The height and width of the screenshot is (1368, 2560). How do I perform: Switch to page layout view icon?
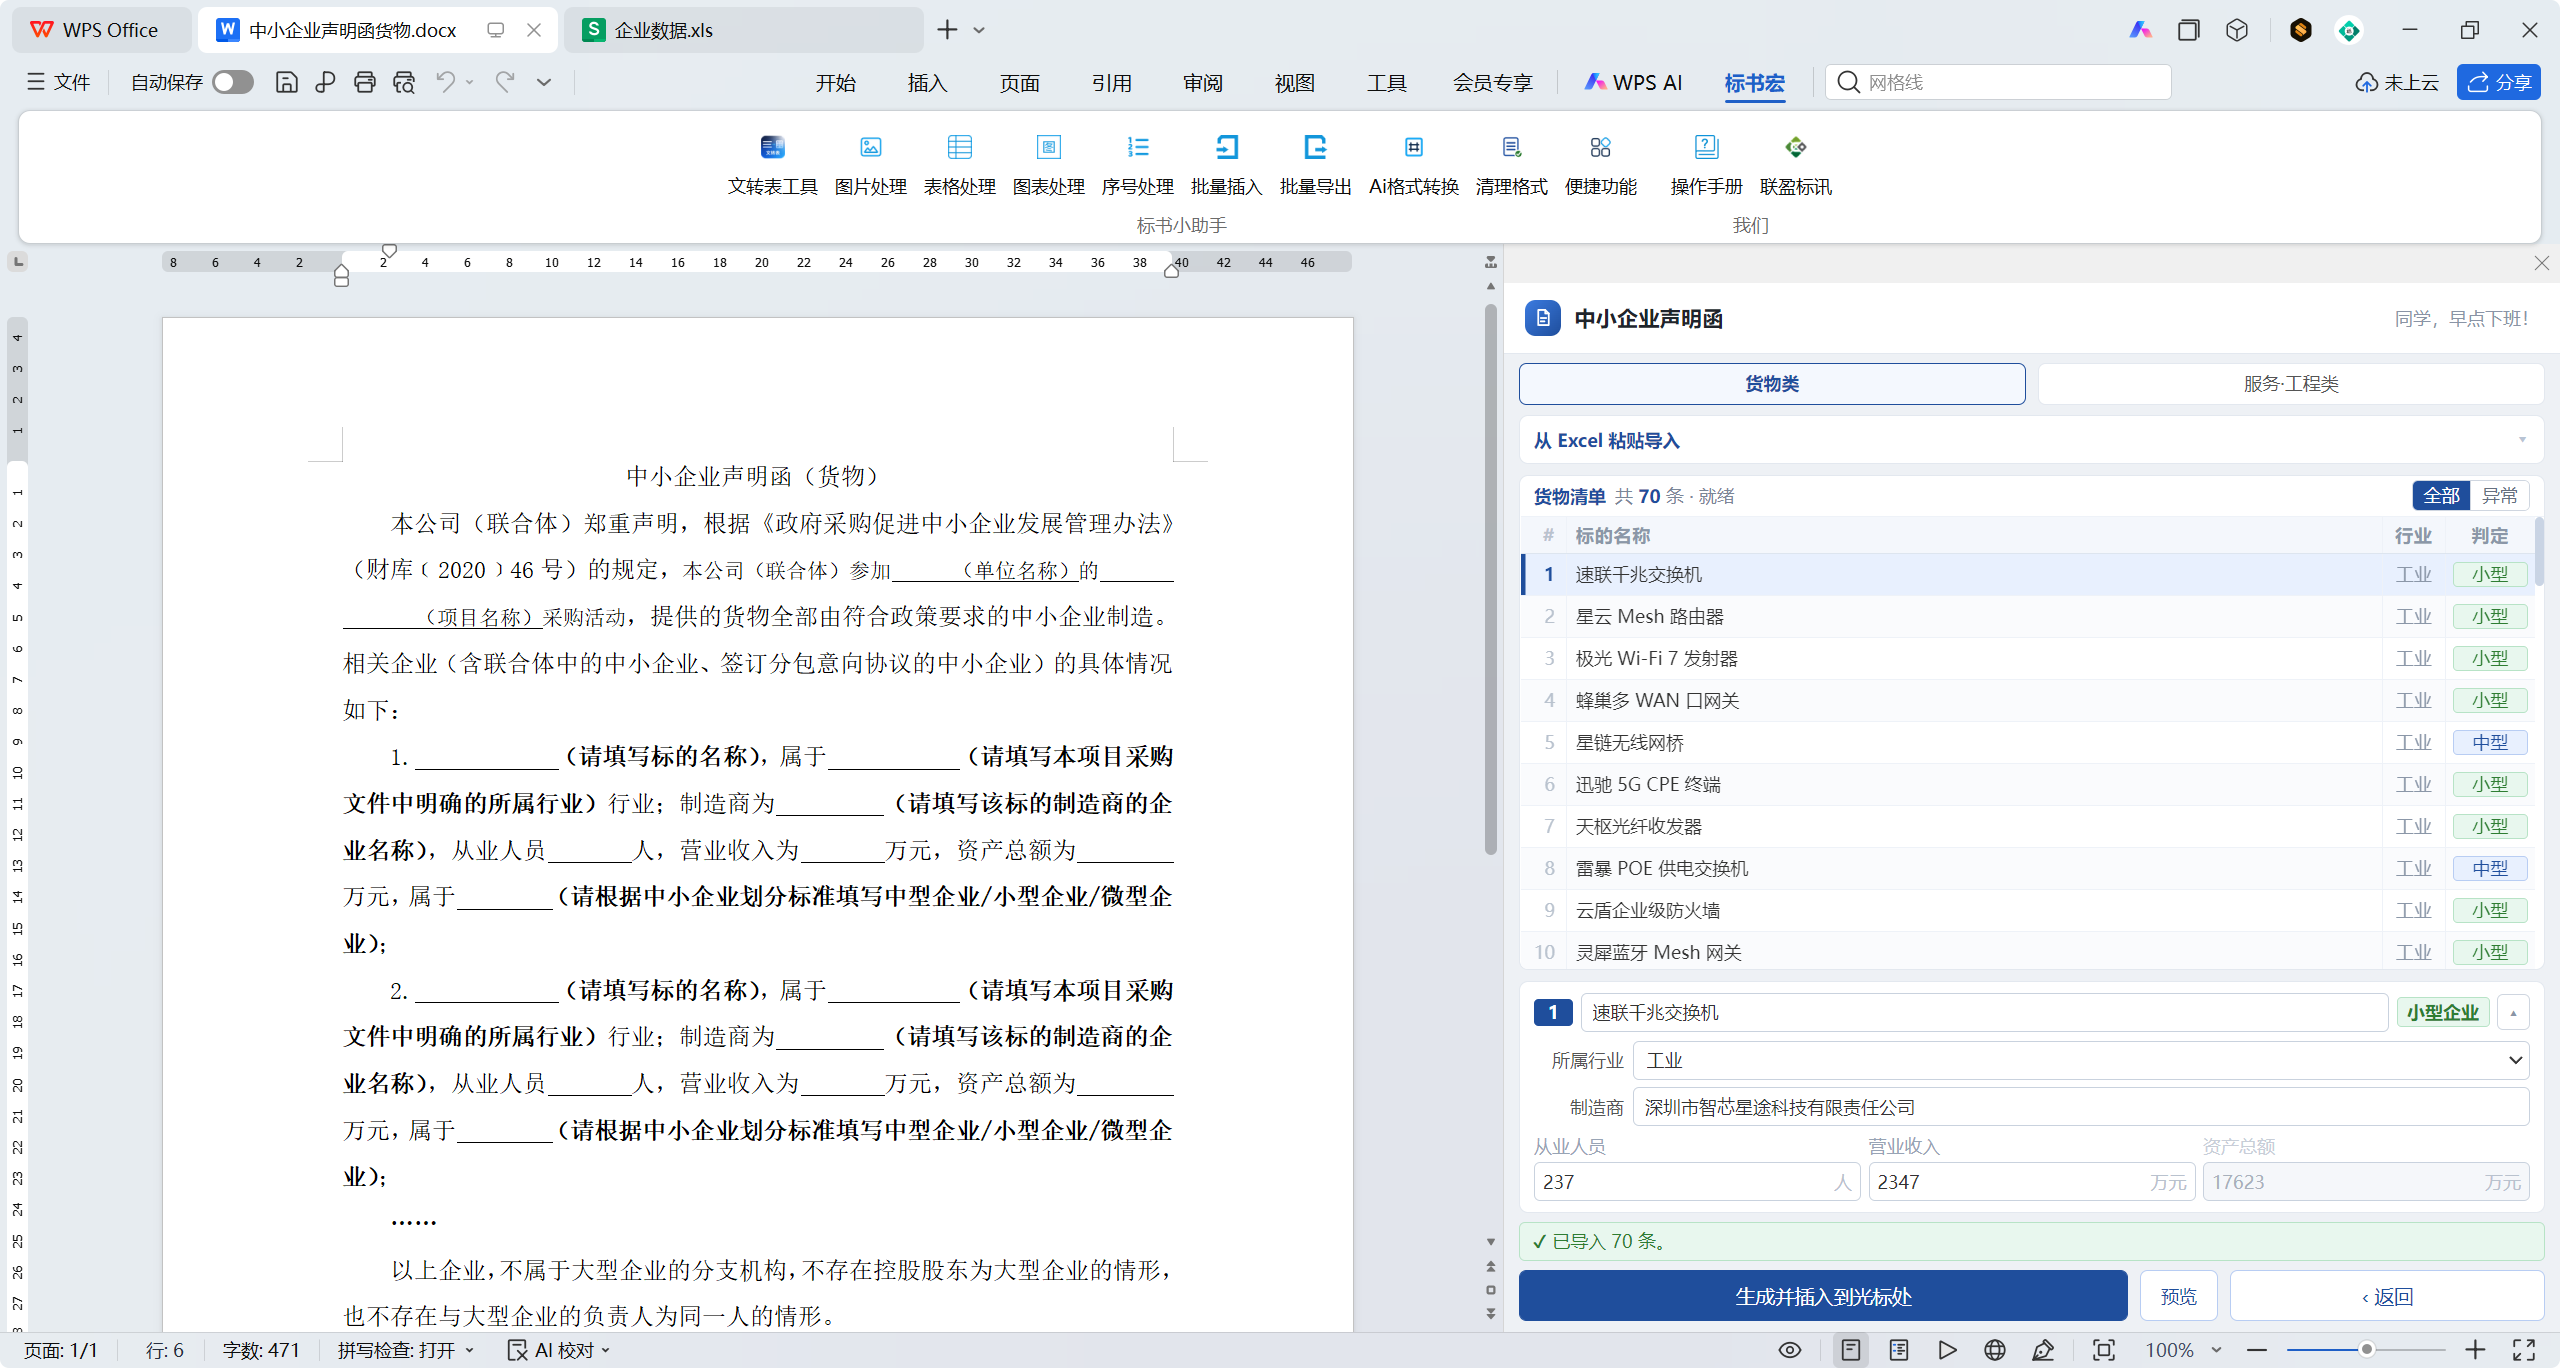tap(1851, 1350)
